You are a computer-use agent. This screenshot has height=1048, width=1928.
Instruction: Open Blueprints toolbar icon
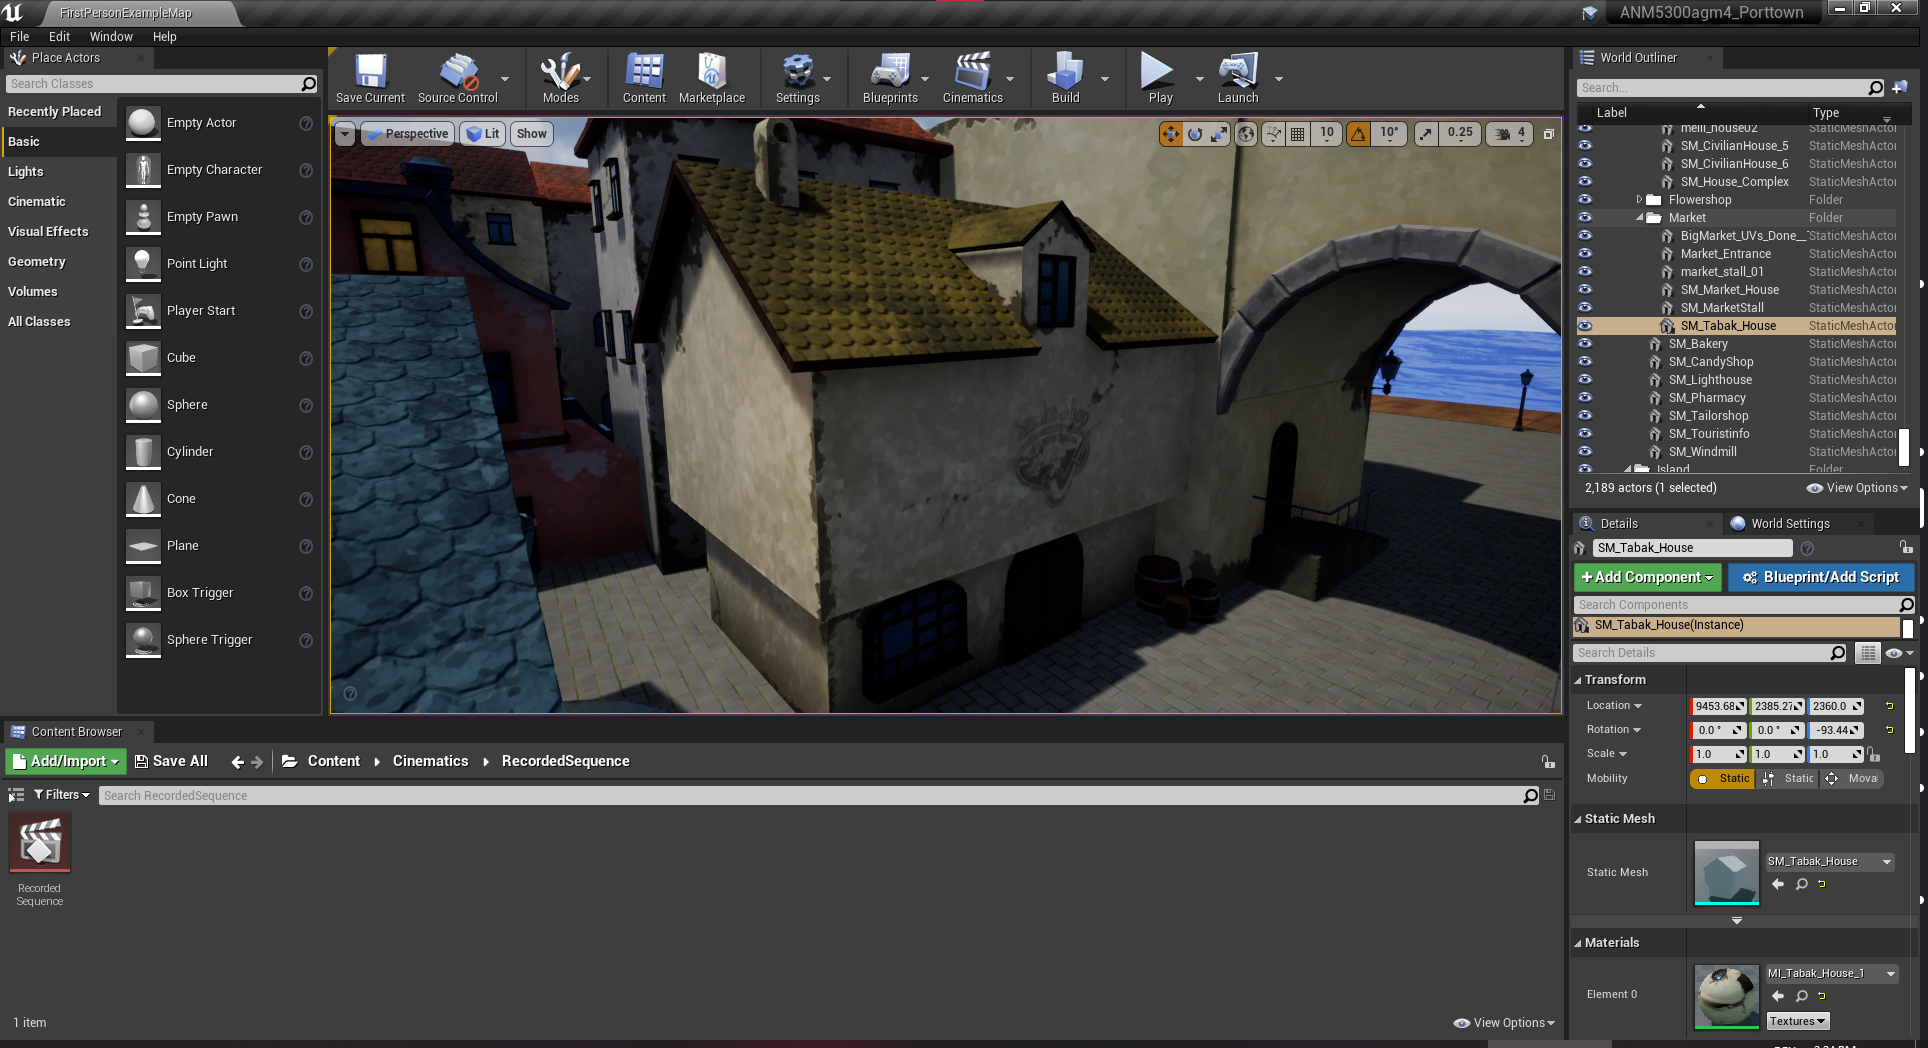click(x=890, y=78)
